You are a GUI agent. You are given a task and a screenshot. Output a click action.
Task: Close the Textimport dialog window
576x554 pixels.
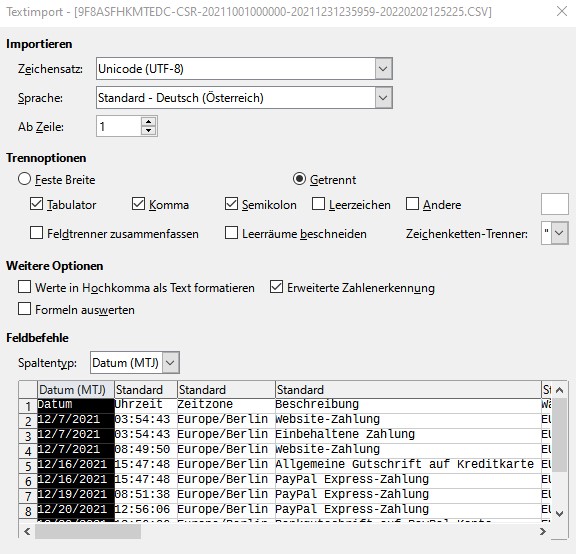click(562, 11)
